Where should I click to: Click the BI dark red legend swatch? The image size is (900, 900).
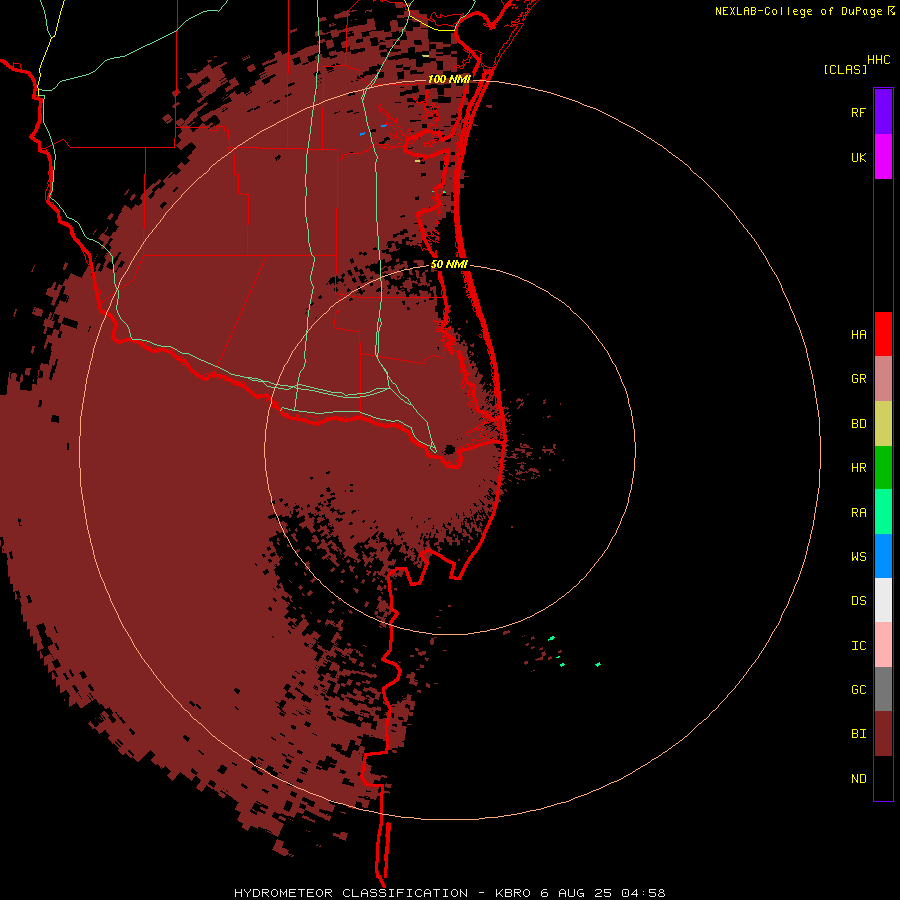(883, 734)
